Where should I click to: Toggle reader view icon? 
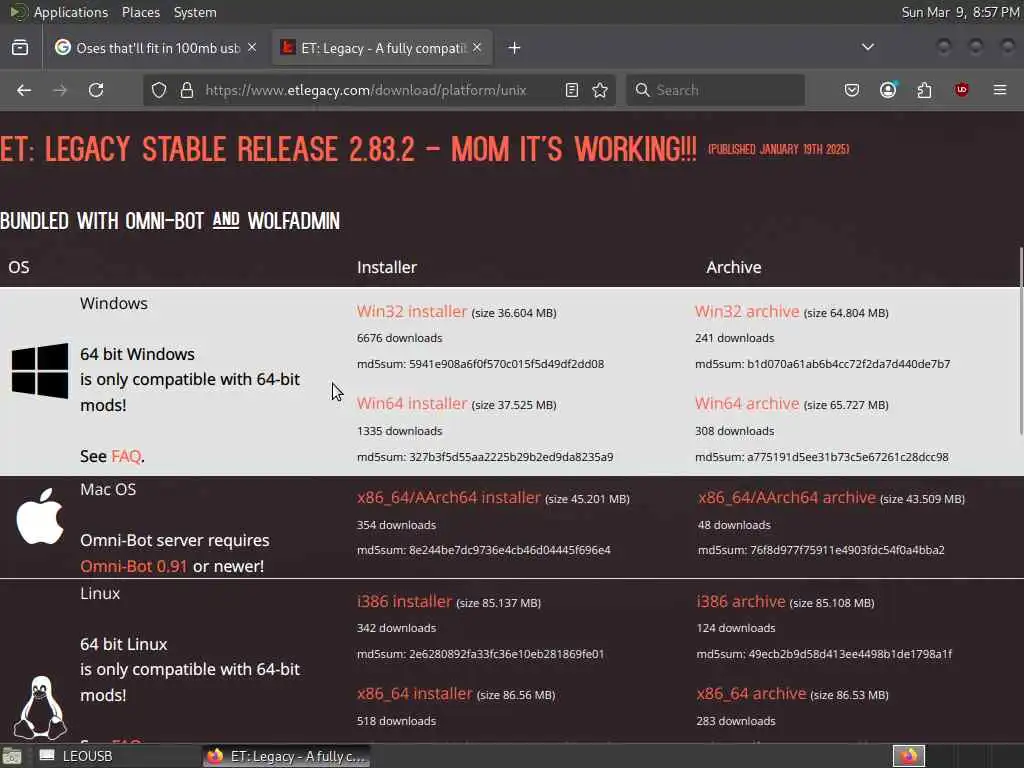(x=571, y=90)
